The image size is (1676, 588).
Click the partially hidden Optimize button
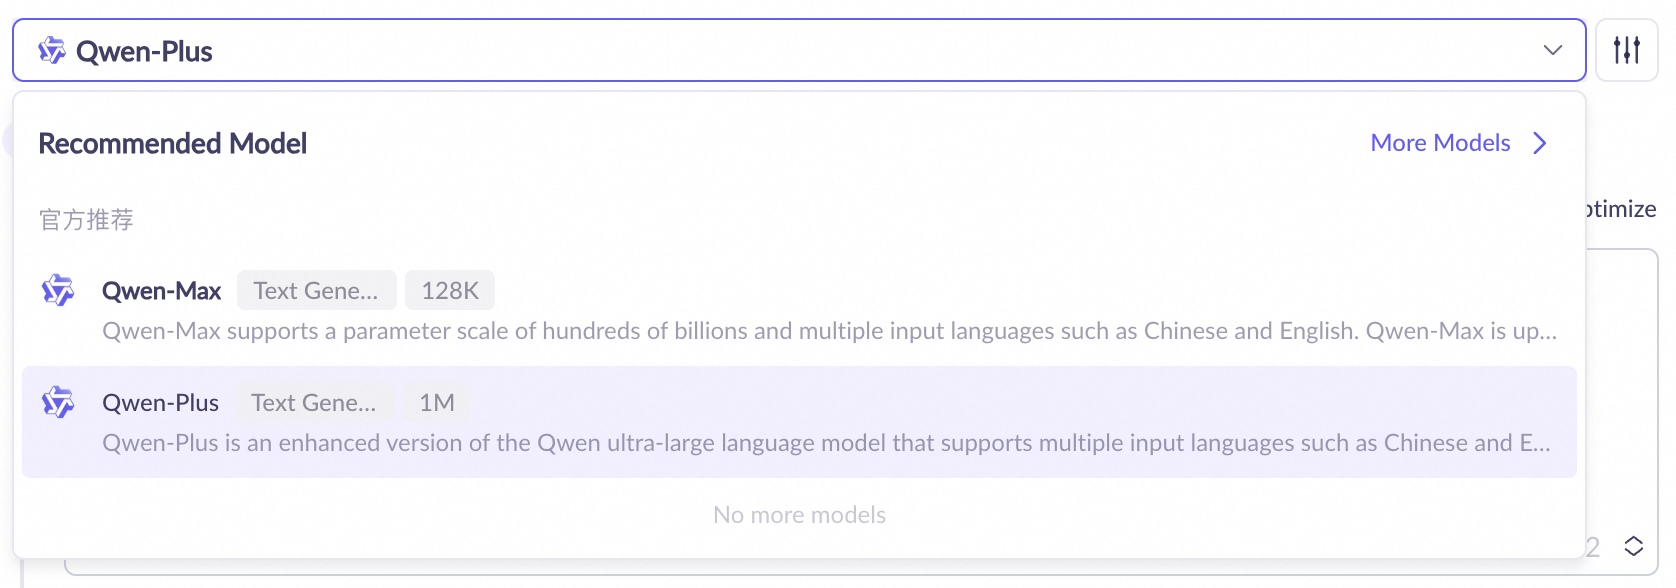(x=1623, y=209)
